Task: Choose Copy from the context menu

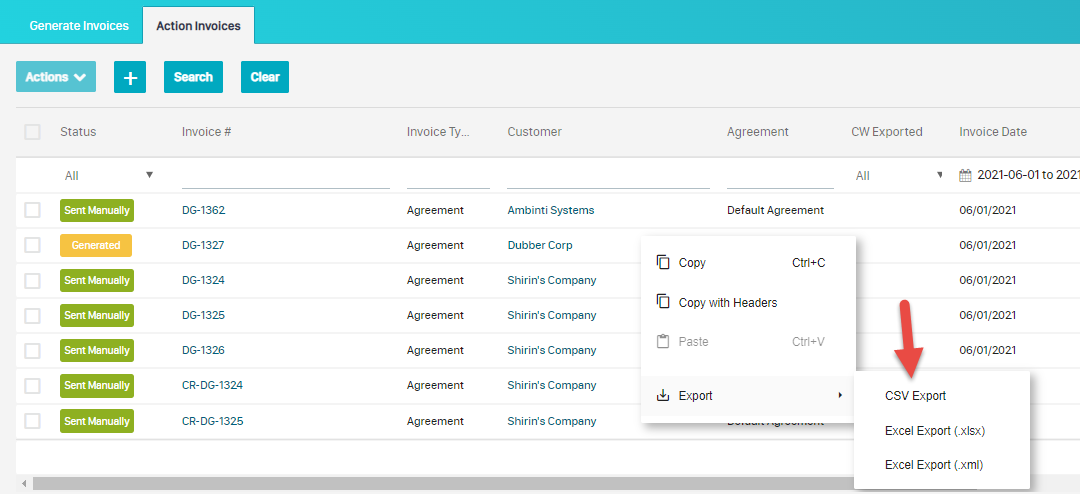Action: pos(748,263)
